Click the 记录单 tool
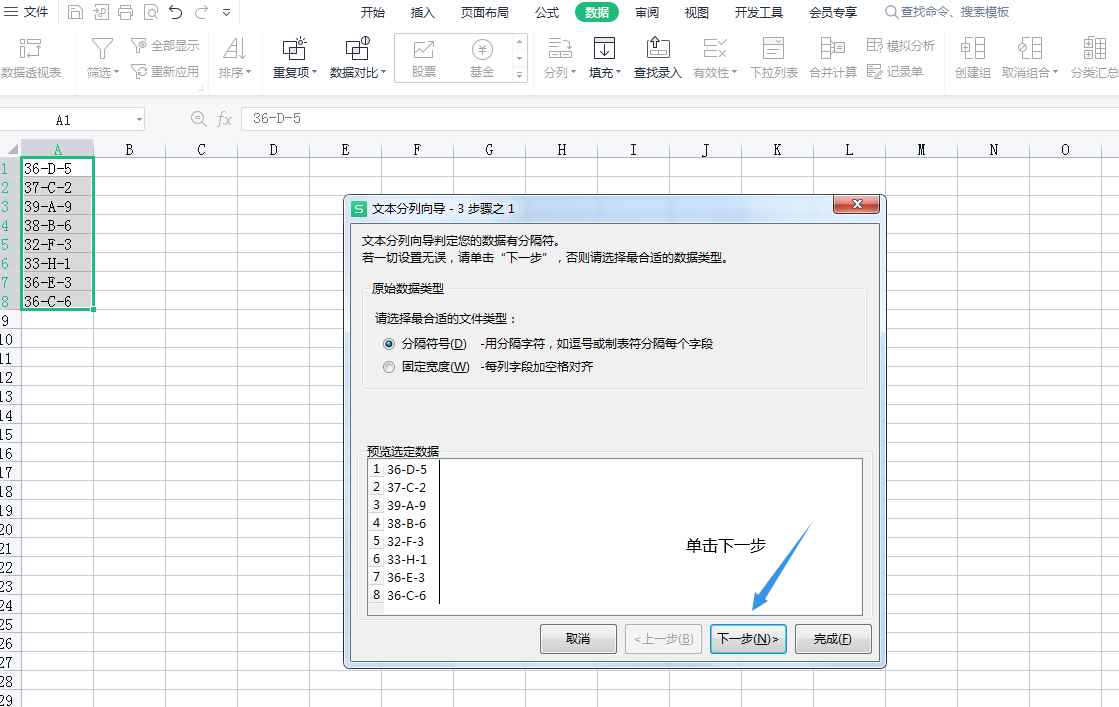 click(x=895, y=71)
